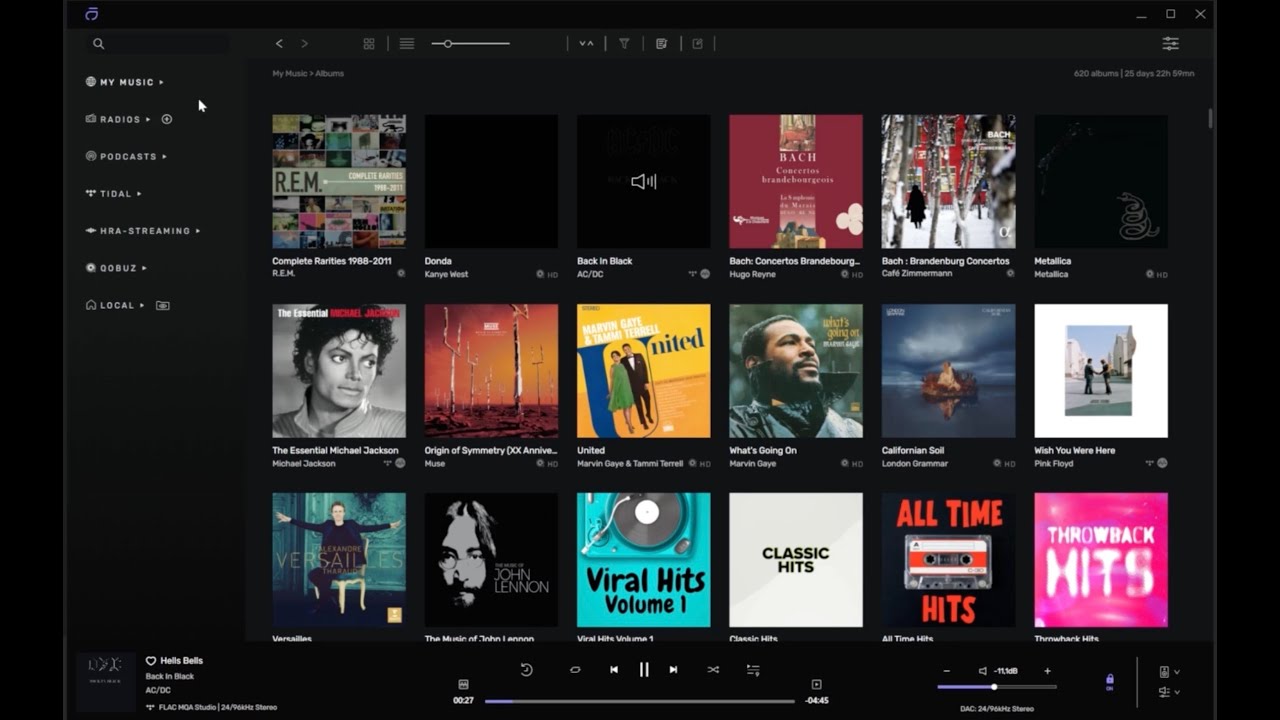Adjust the album thumbnail size slider
This screenshot has width=1280, height=720.
[x=470, y=44]
